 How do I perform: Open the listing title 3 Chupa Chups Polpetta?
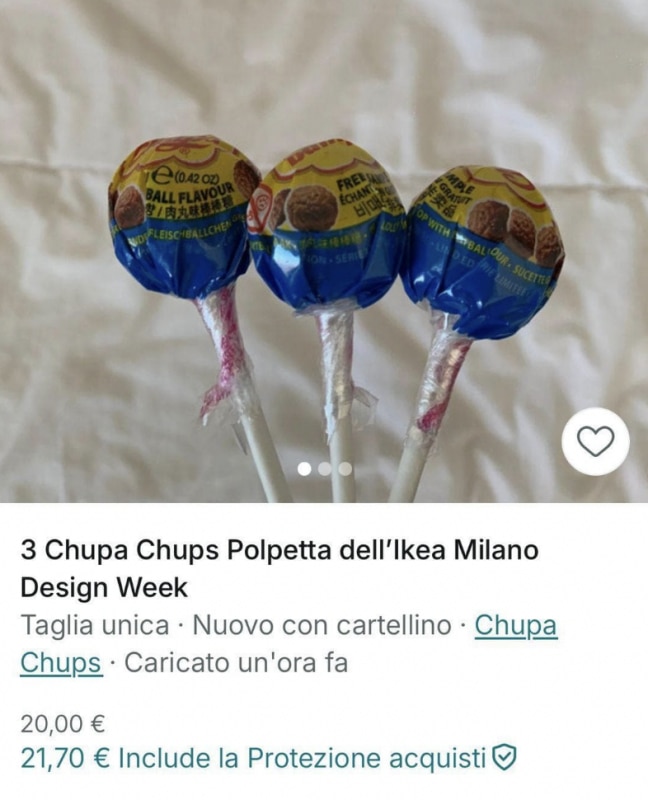[279, 551]
